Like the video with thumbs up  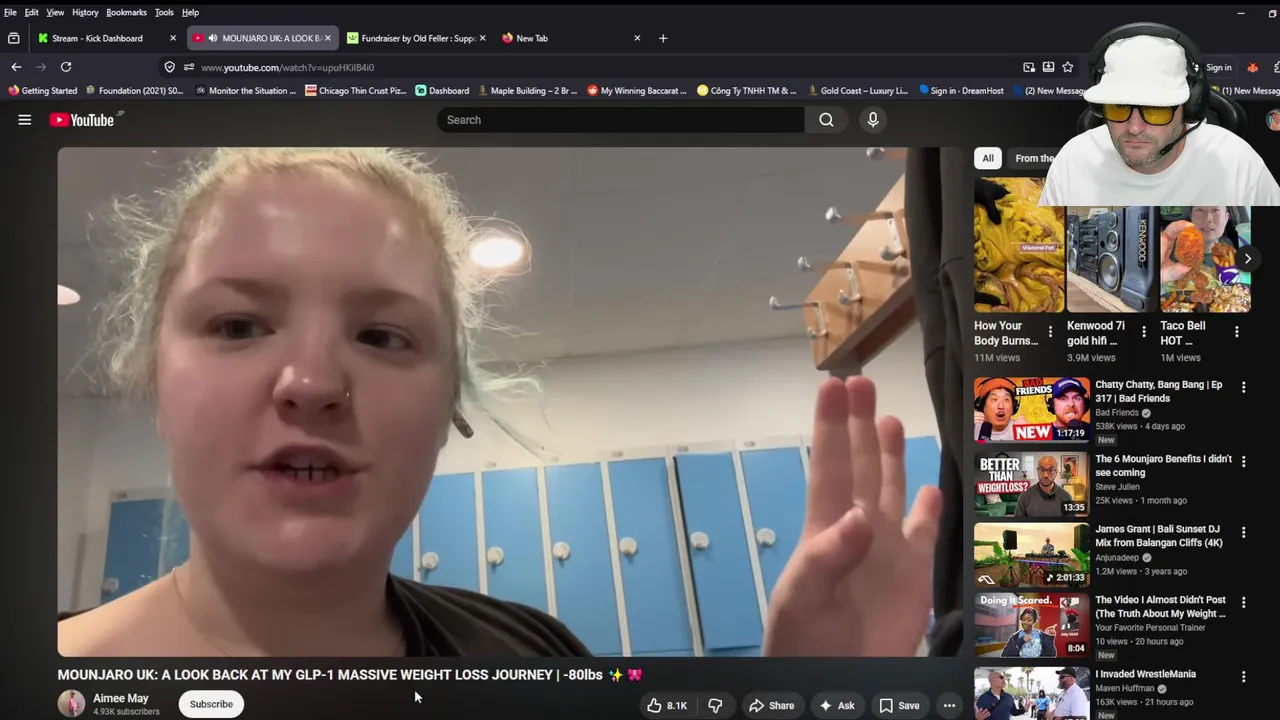click(x=666, y=705)
